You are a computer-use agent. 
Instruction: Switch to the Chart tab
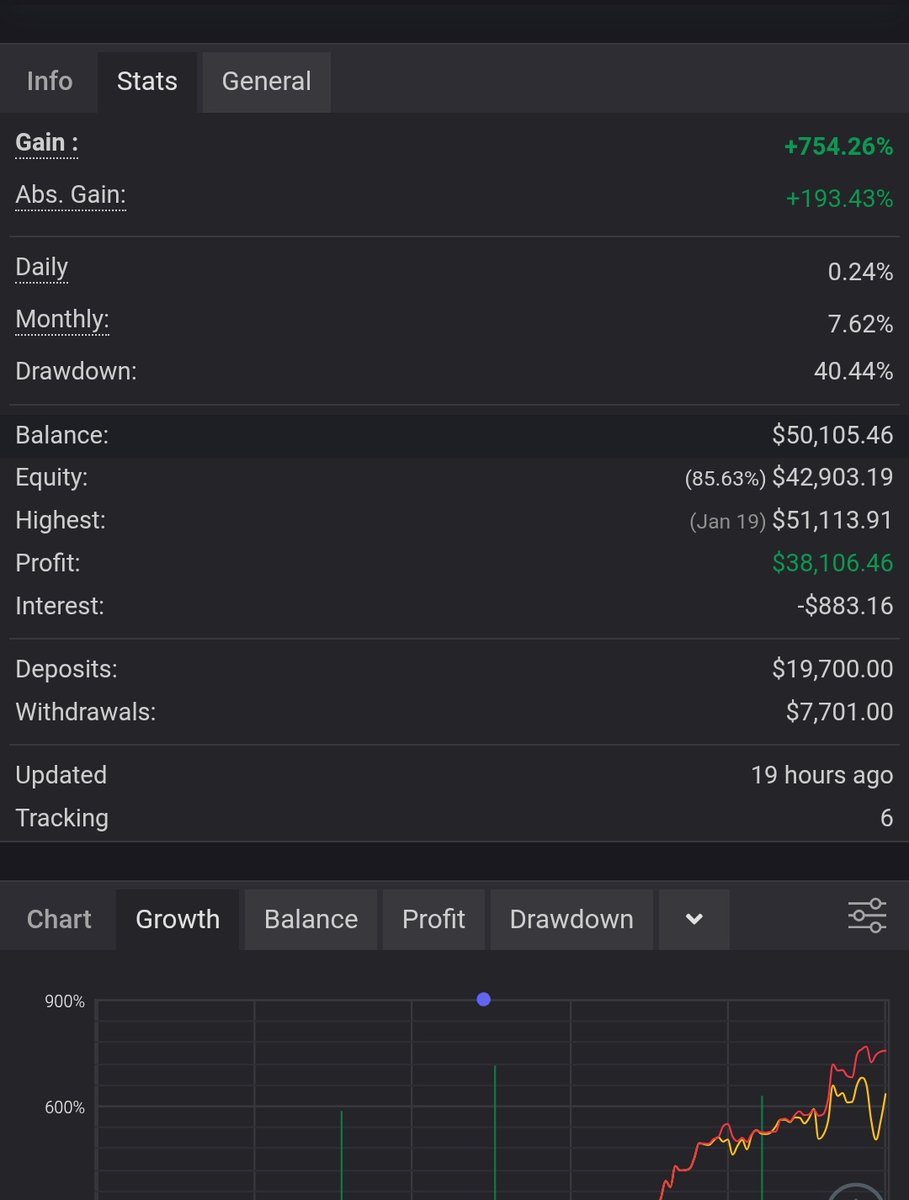click(x=59, y=919)
